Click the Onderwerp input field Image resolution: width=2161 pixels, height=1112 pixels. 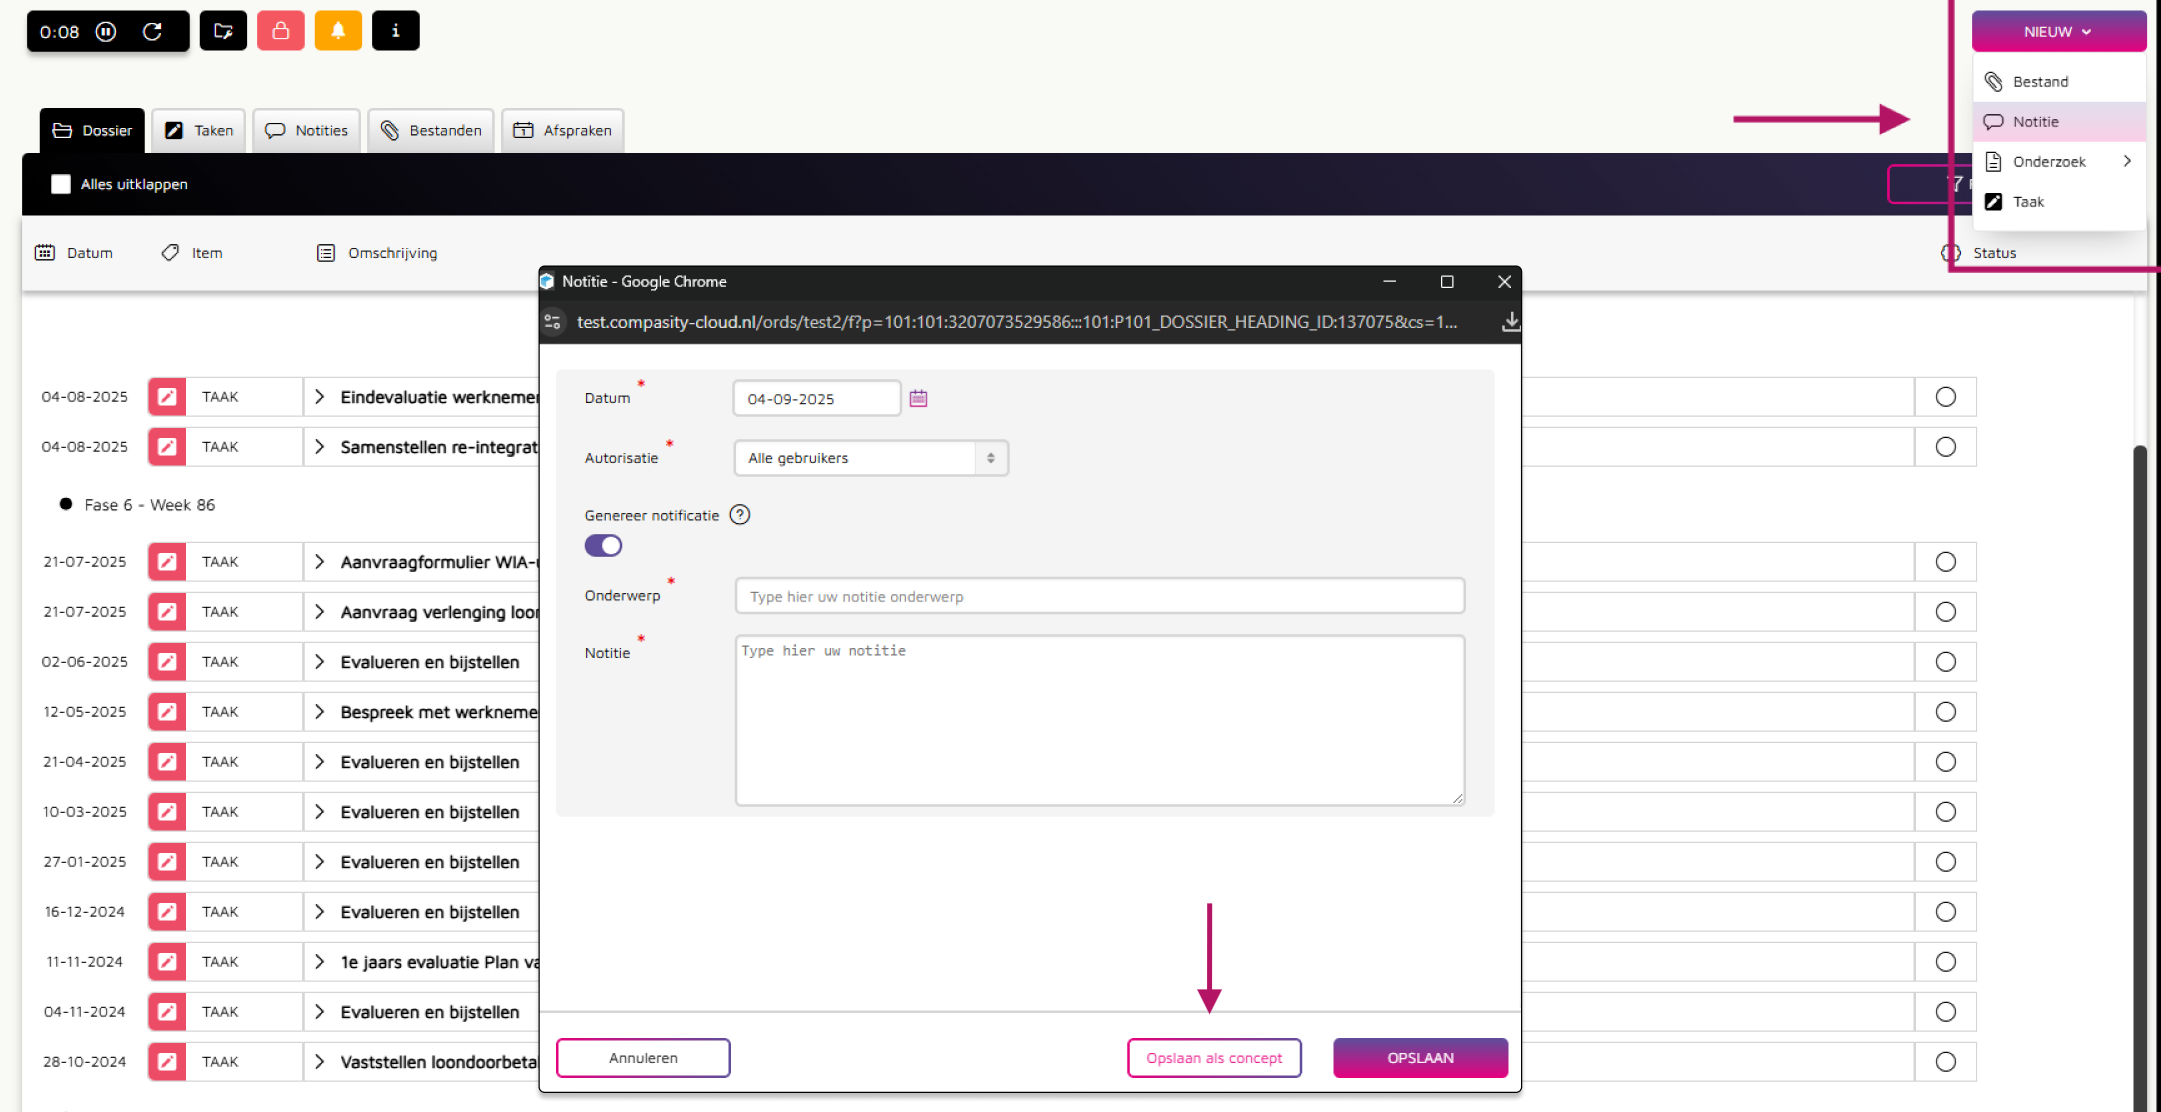click(x=1099, y=596)
